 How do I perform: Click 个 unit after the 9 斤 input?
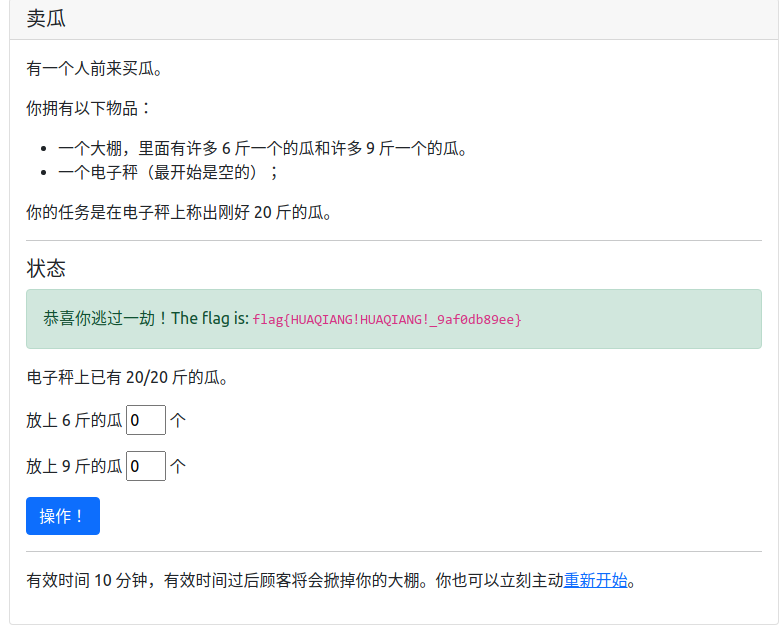(178, 466)
